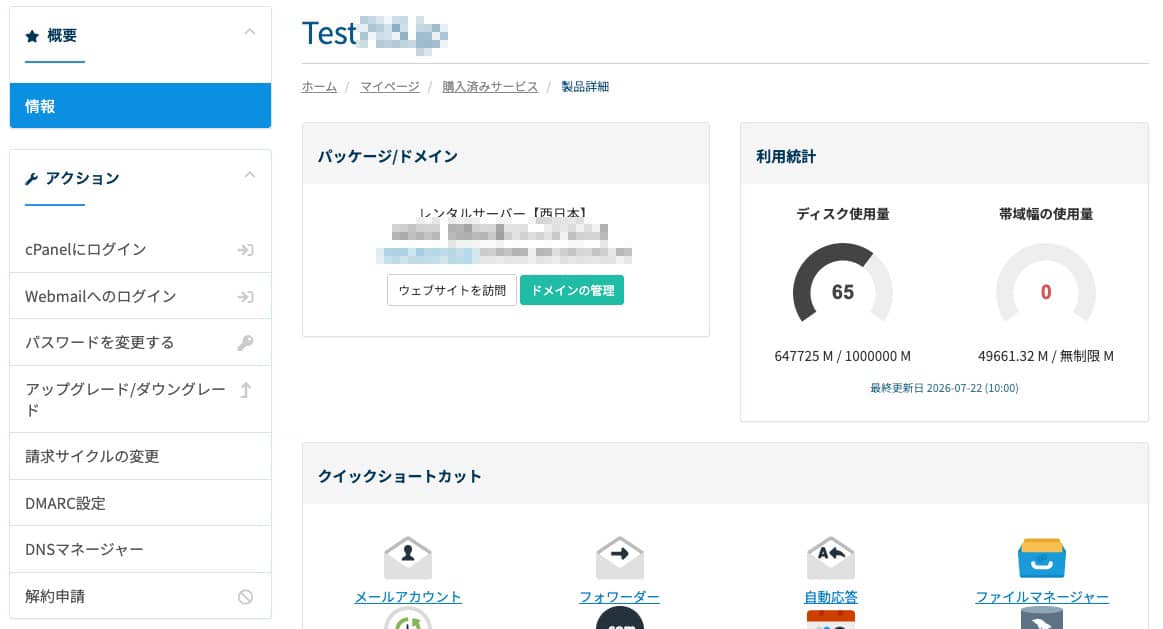Click the wrench icon next to アクション
The width and height of the screenshot is (1163, 629).
coord(31,179)
